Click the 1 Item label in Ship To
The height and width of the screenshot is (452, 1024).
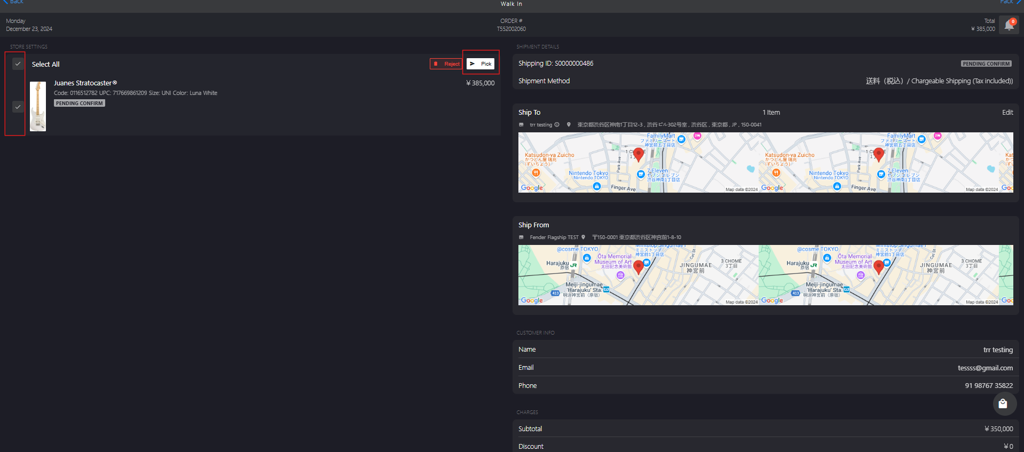pos(773,112)
